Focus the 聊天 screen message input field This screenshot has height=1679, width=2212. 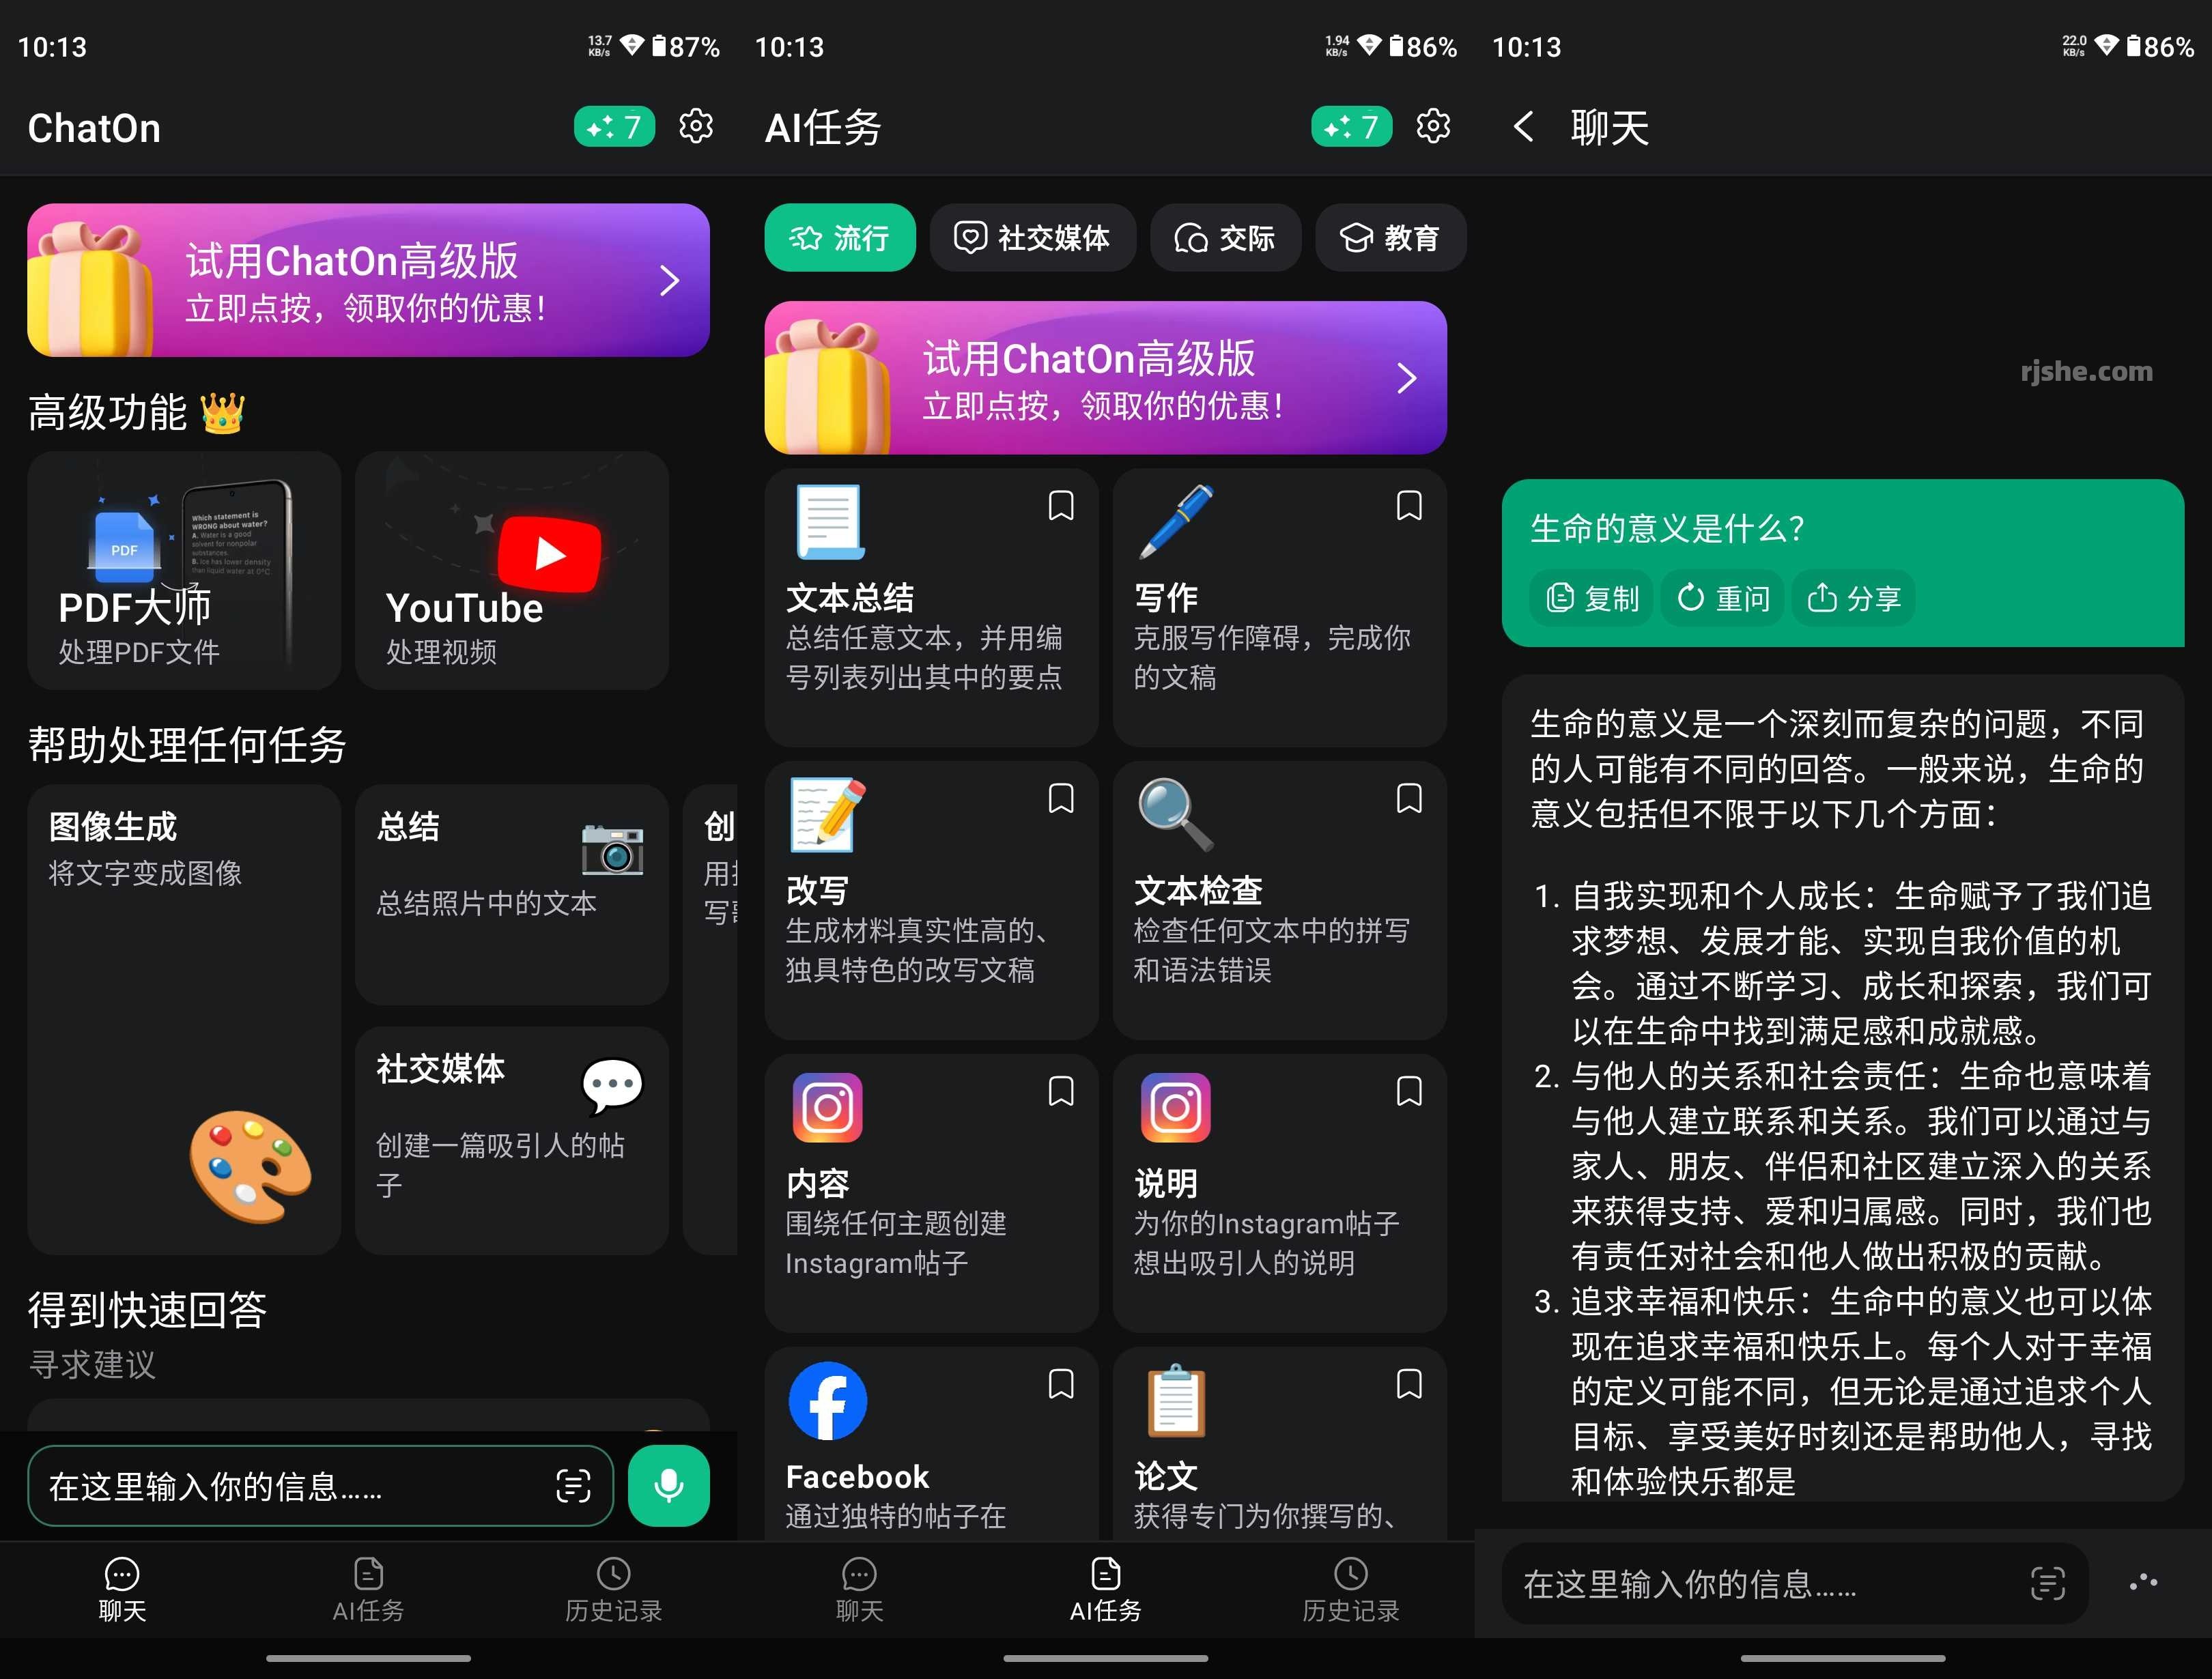[x=1795, y=1584]
